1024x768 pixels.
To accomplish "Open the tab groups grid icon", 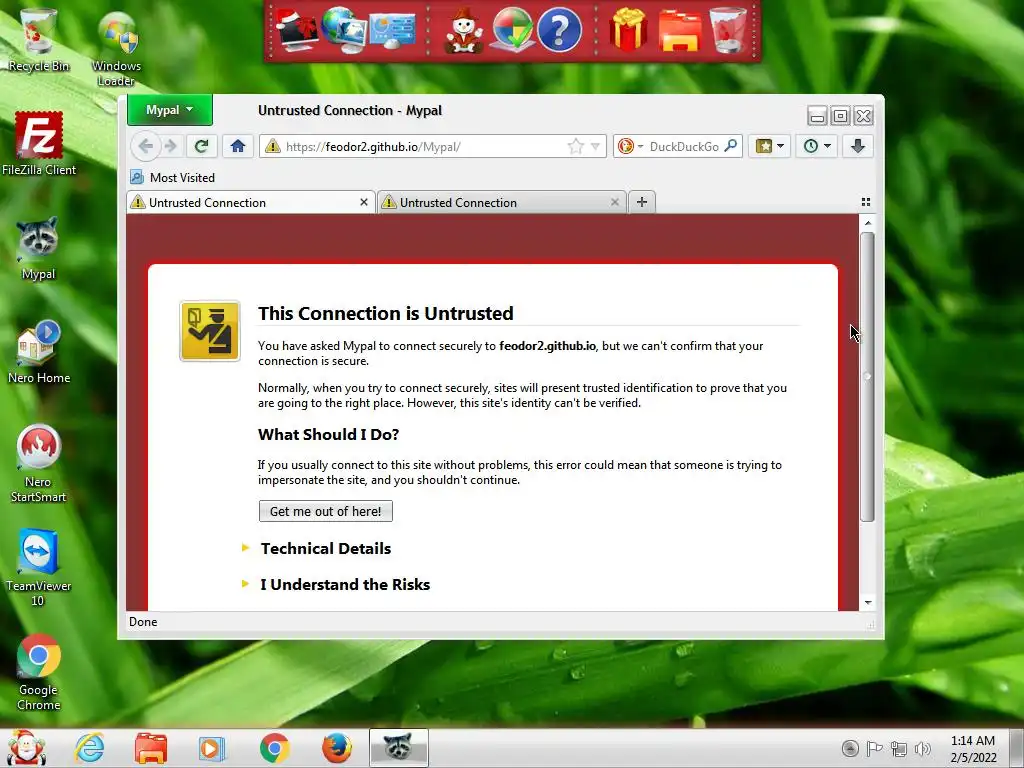I will pyautogui.click(x=866, y=202).
